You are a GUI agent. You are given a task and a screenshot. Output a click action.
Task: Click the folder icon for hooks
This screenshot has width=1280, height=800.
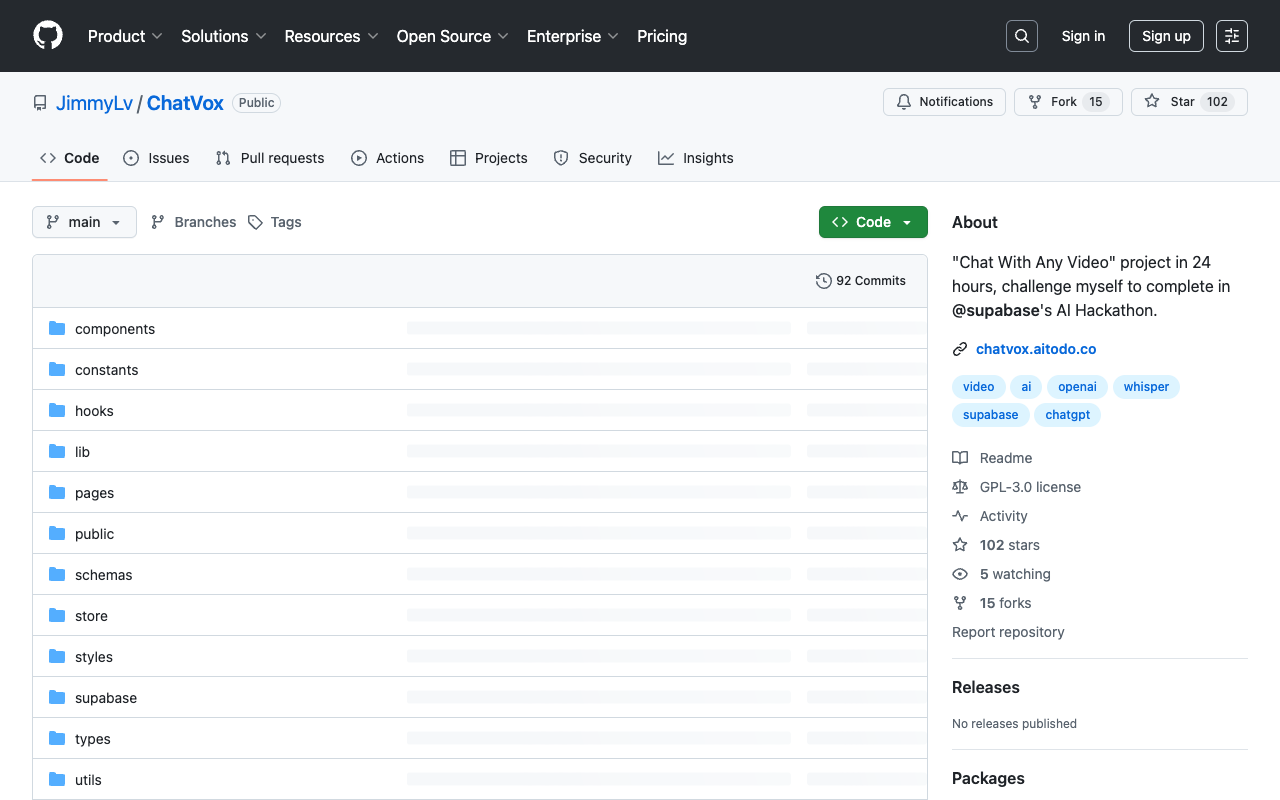pyautogui.click(x=57, y=411)
